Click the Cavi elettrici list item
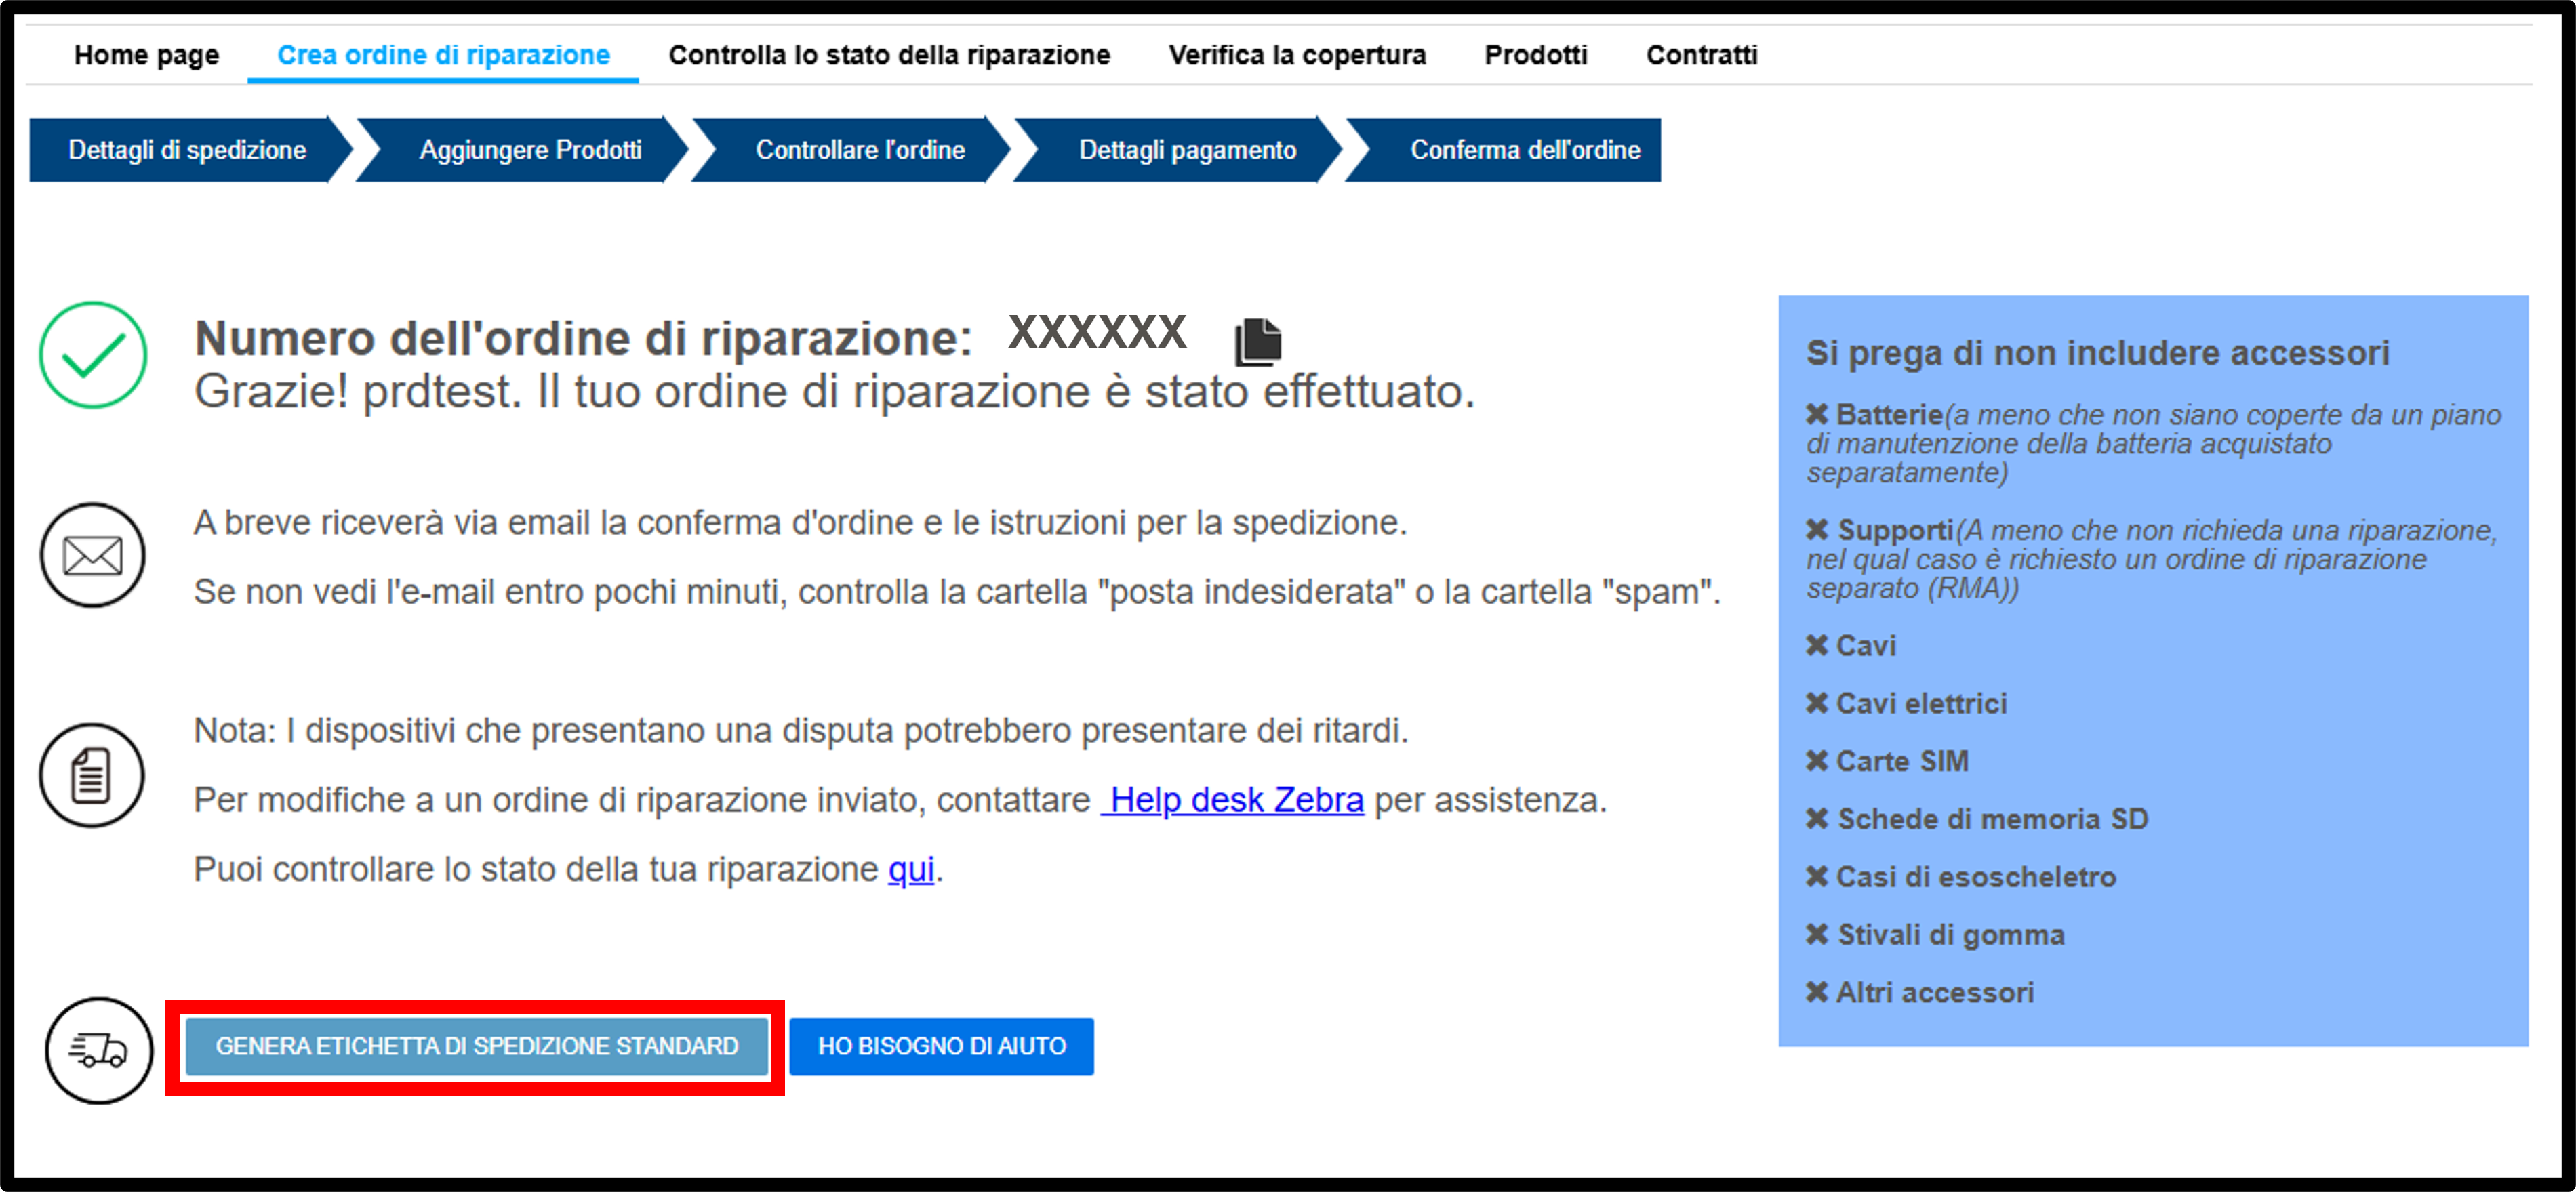Screen dimensions: 2576x1192 click(x=1906, y=704)
